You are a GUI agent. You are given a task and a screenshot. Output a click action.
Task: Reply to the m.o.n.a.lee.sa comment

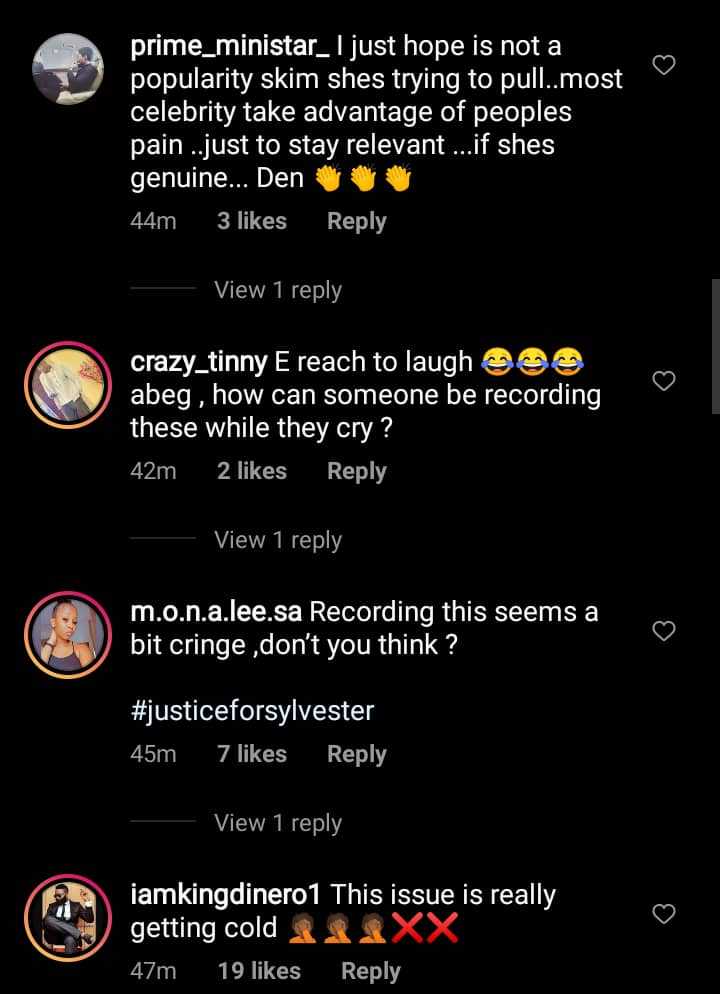[356, 754]
